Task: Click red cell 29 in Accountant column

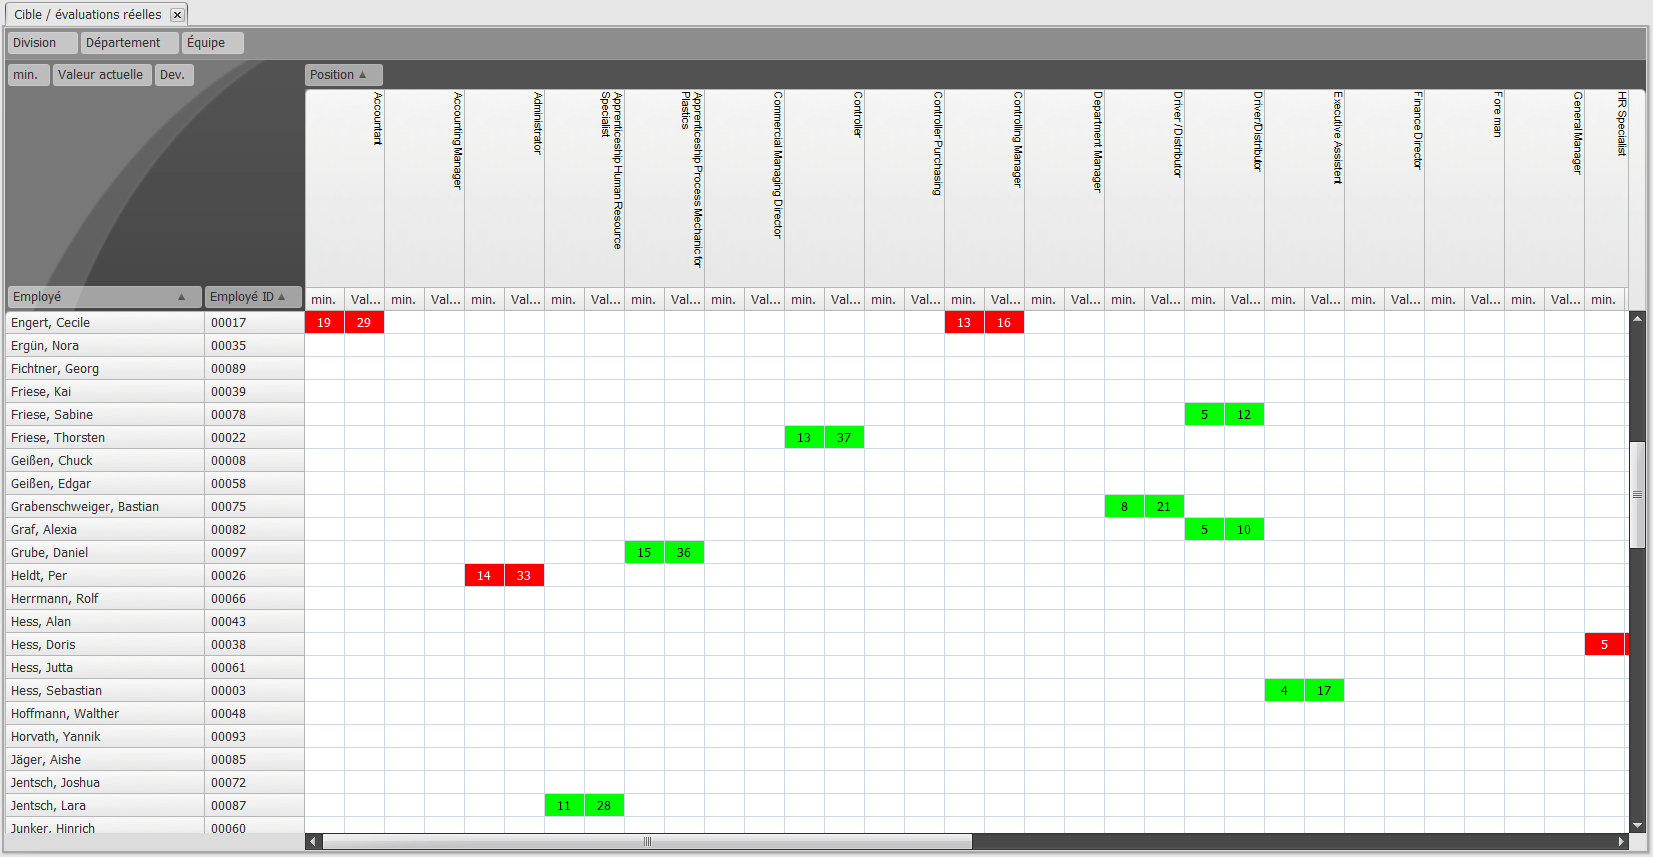Action: pos(364,323)
